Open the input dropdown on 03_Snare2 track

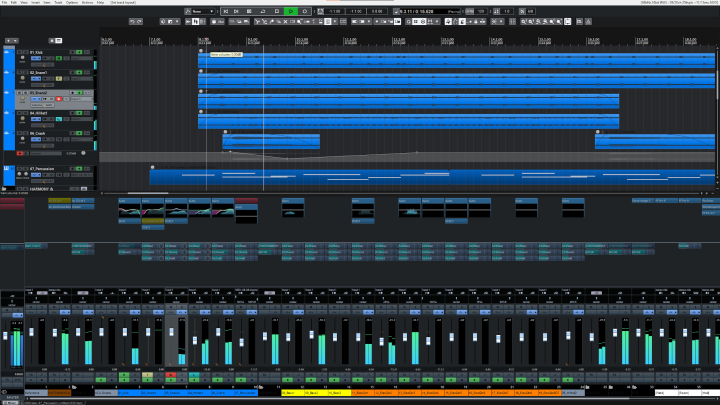point(82,99)
